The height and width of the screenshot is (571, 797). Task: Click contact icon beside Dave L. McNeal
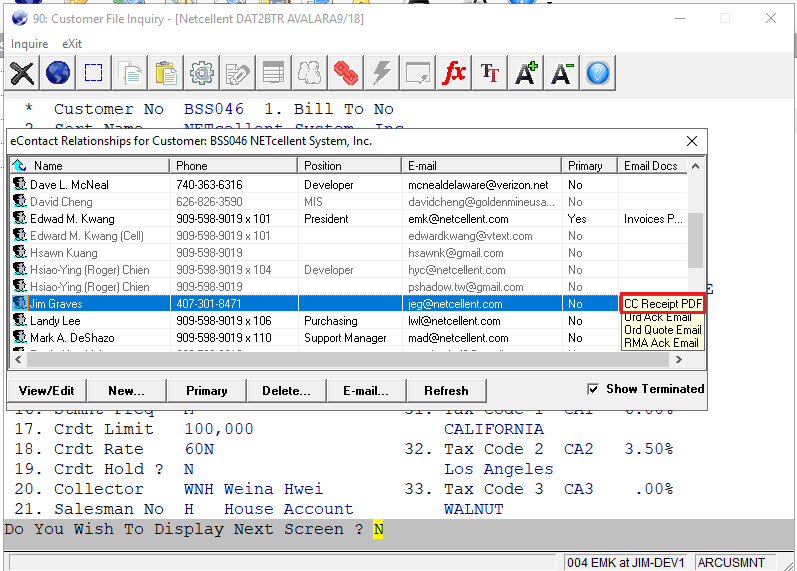tap(20, 184)
